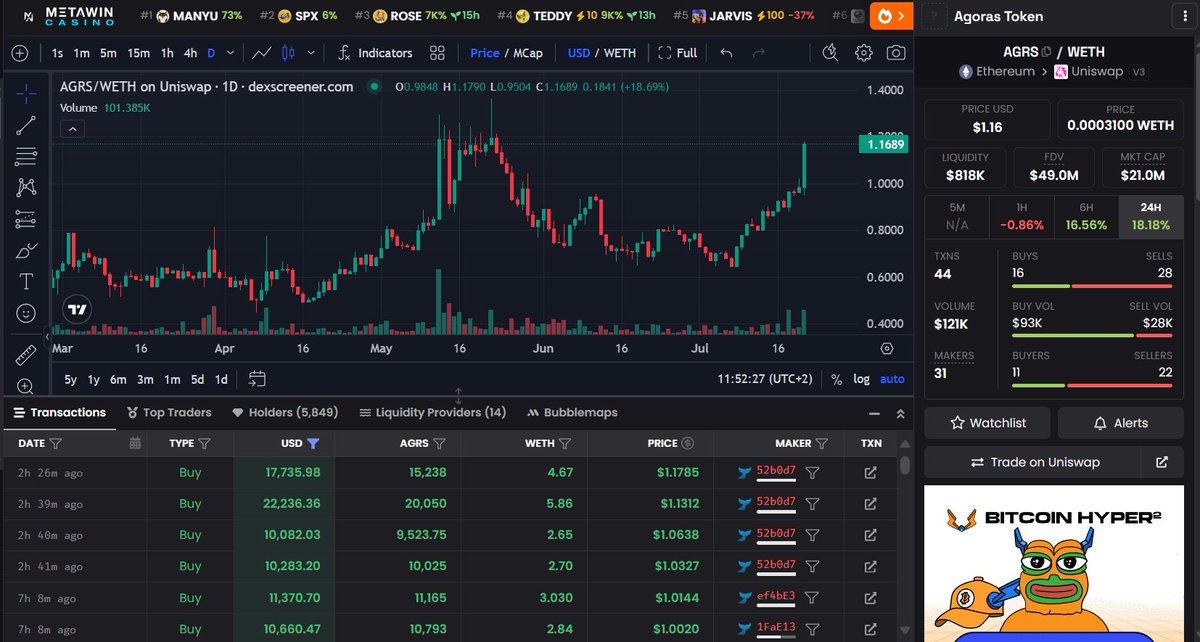Click the orange fire trending button
This screenshot has width=1200, height=642.
coord(891,16)
